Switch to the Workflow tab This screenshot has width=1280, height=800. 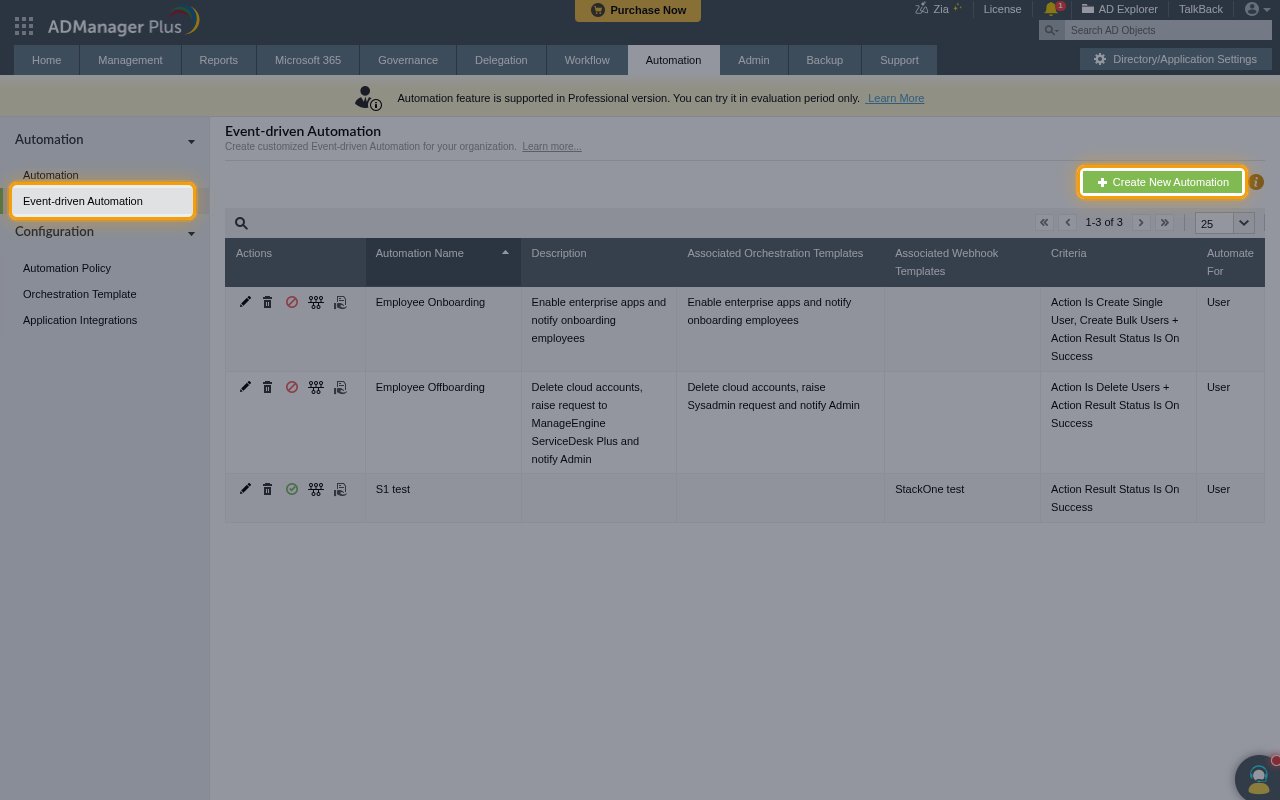pyautogui.click(x=587, y=60)
